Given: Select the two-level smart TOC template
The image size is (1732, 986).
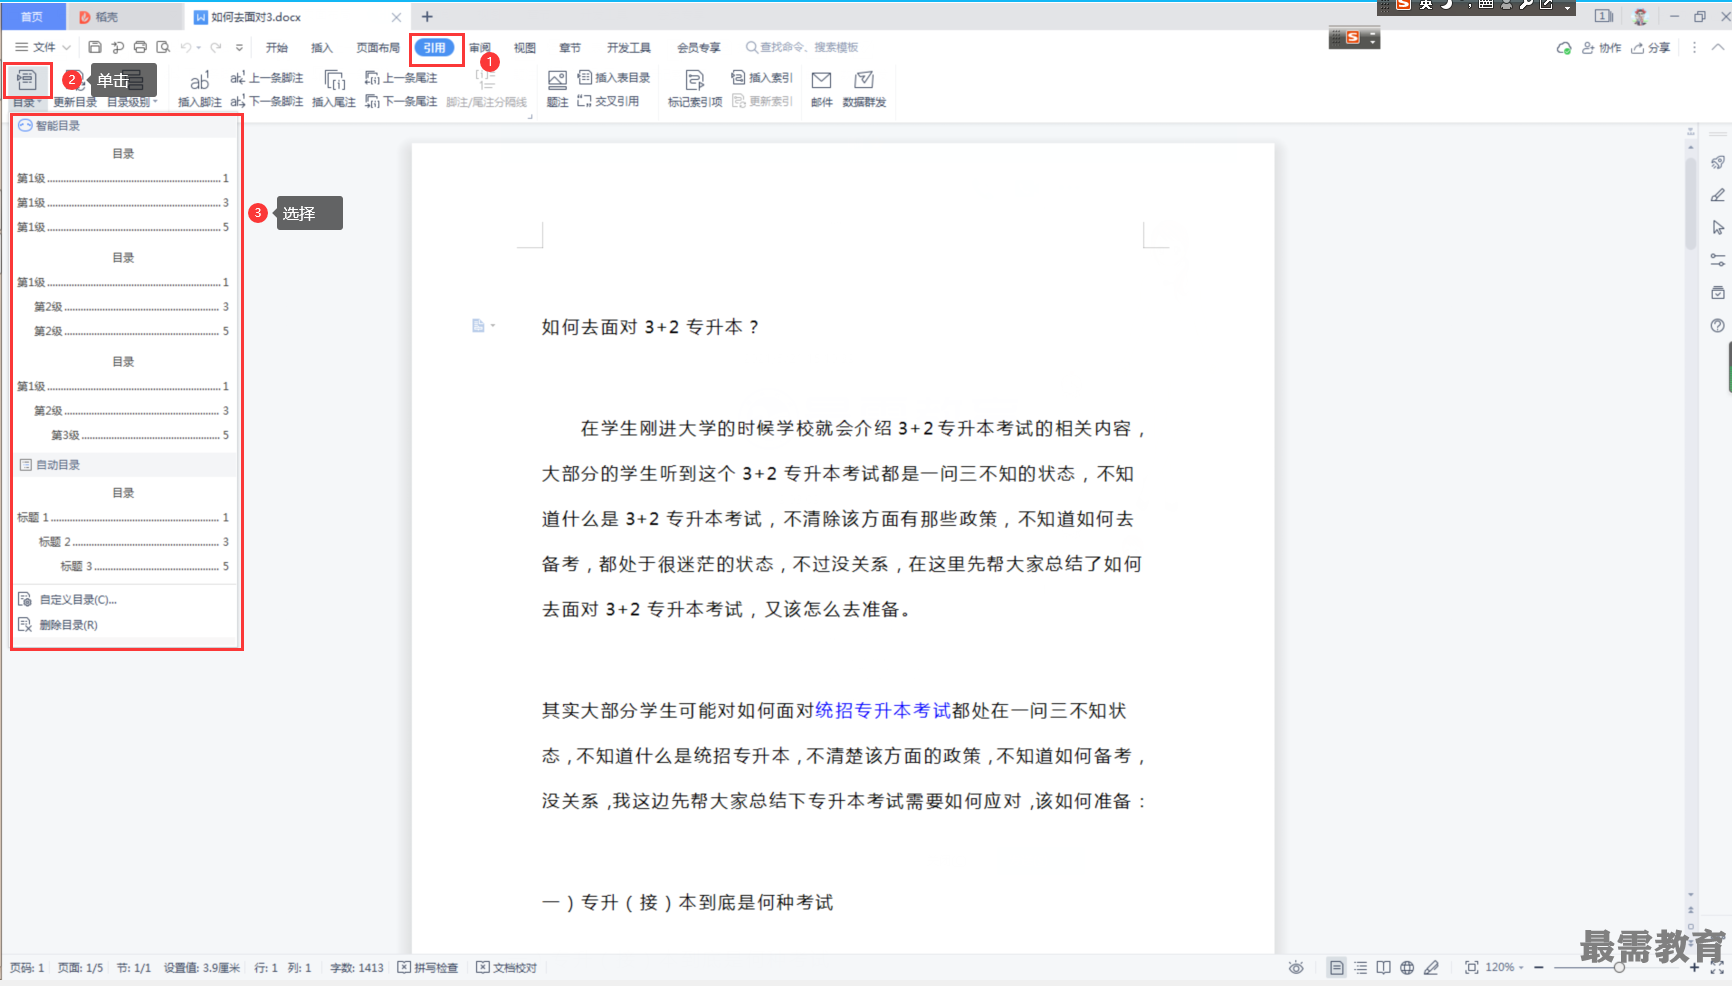Looking at the screenshot, I should point(123,294).
